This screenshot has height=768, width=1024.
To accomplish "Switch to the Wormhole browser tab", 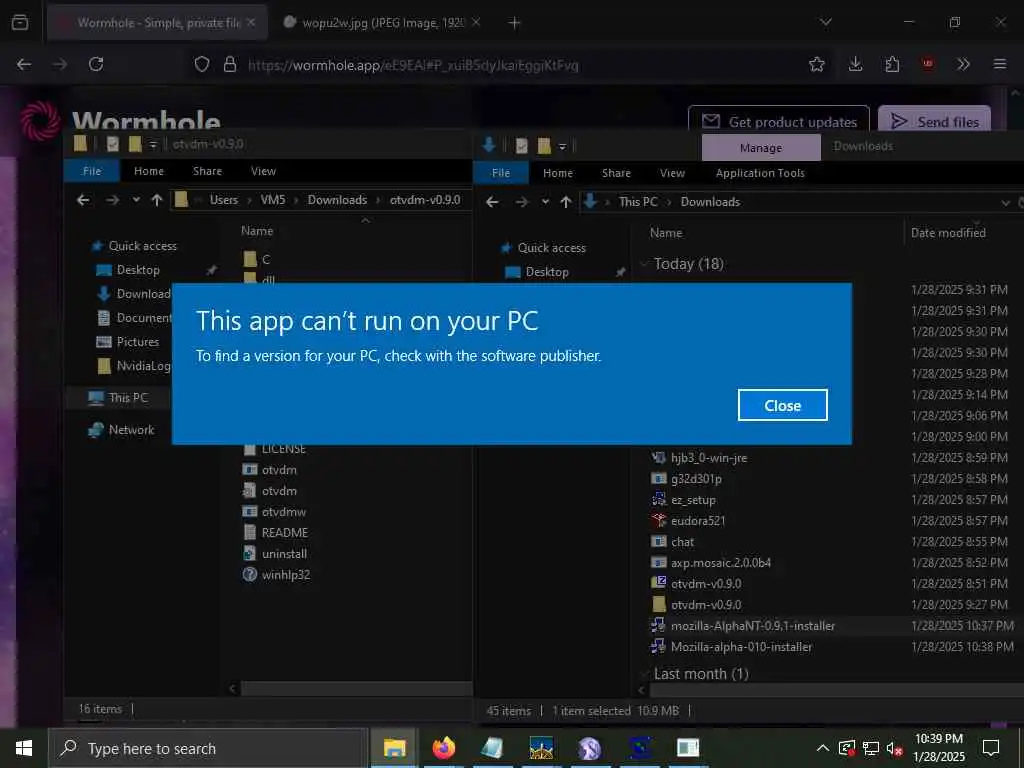I will 157,23.
